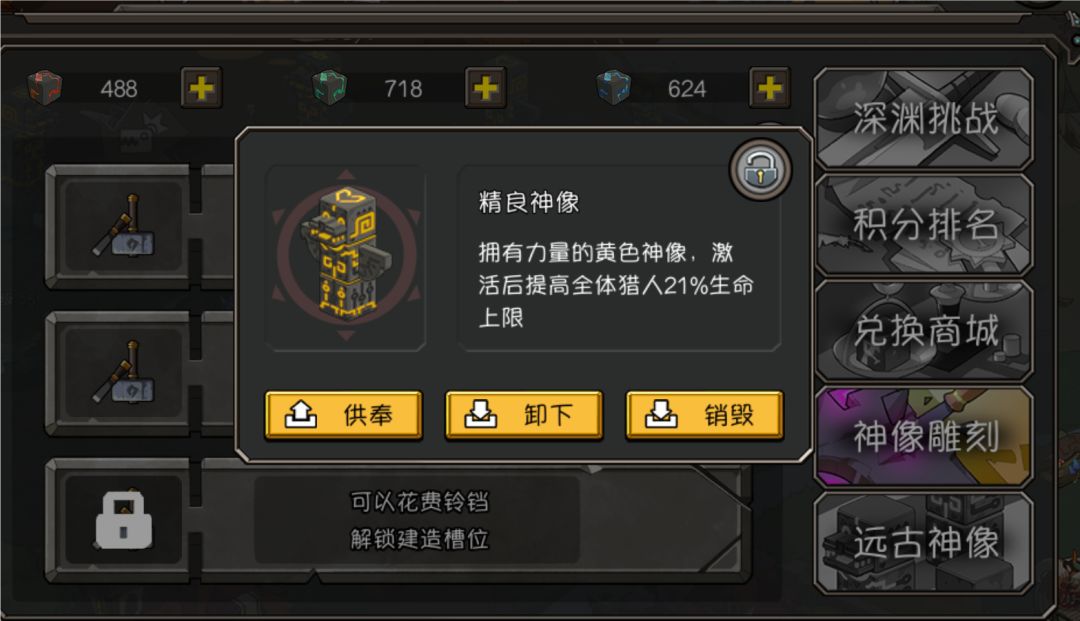Open the 深渊挑战 menu
1080x621 pixels.
[x=924, y=118]
